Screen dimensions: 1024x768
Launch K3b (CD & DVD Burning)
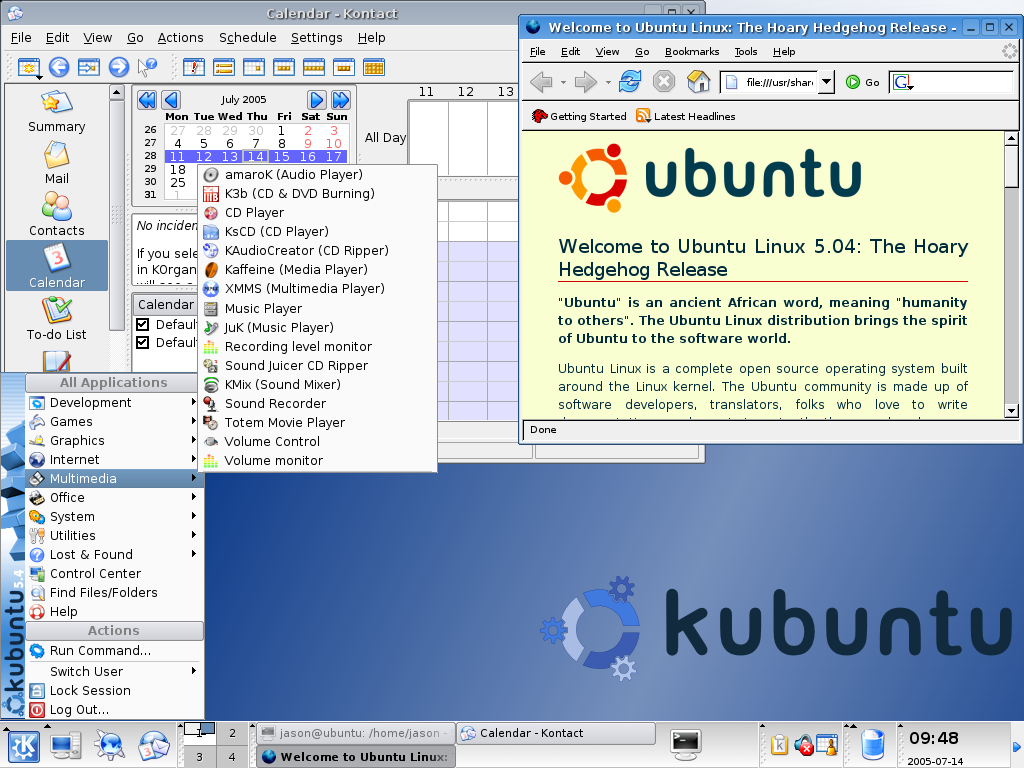pos(317,193)
